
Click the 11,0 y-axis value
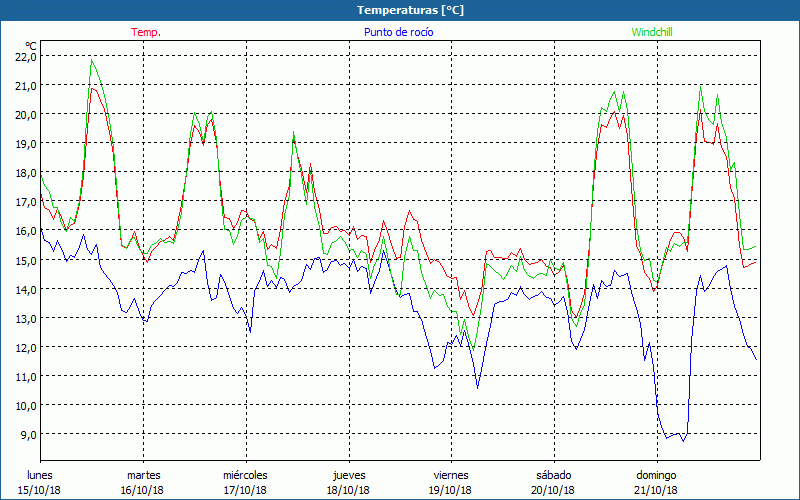pyautogui.click(x=26, y=377)
